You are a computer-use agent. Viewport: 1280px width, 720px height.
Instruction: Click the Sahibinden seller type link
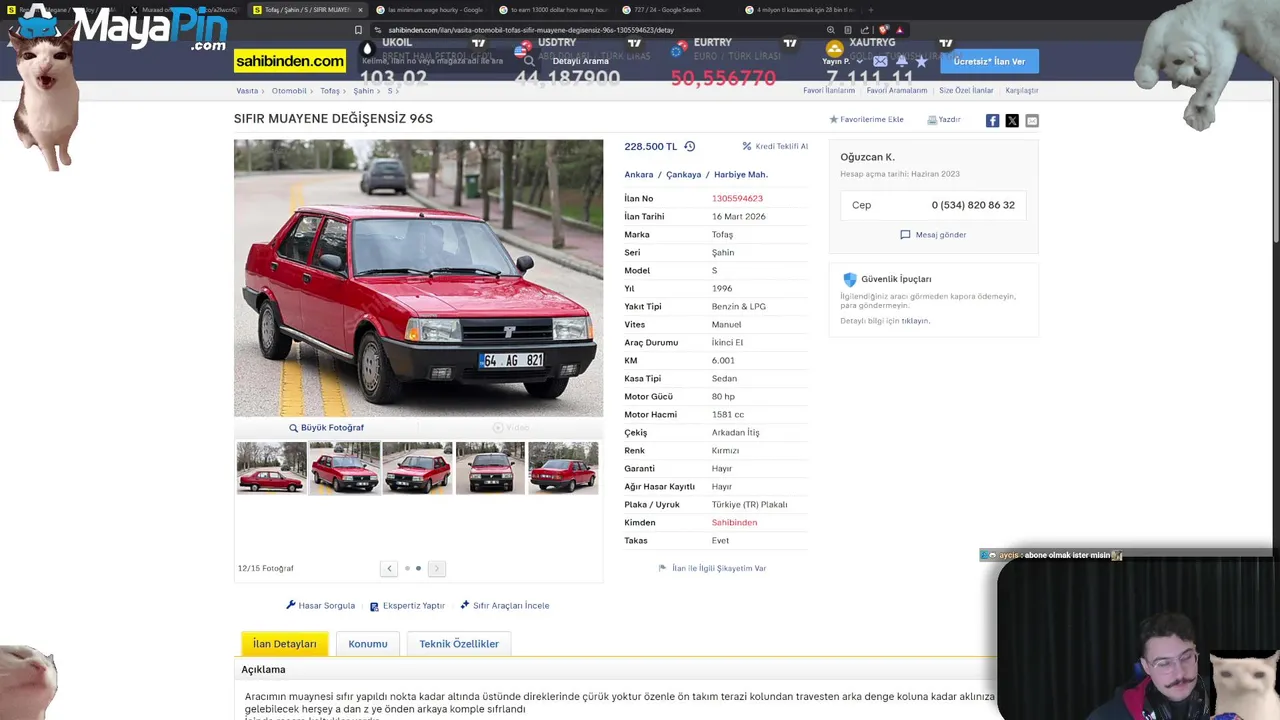[x=734, y=523]
